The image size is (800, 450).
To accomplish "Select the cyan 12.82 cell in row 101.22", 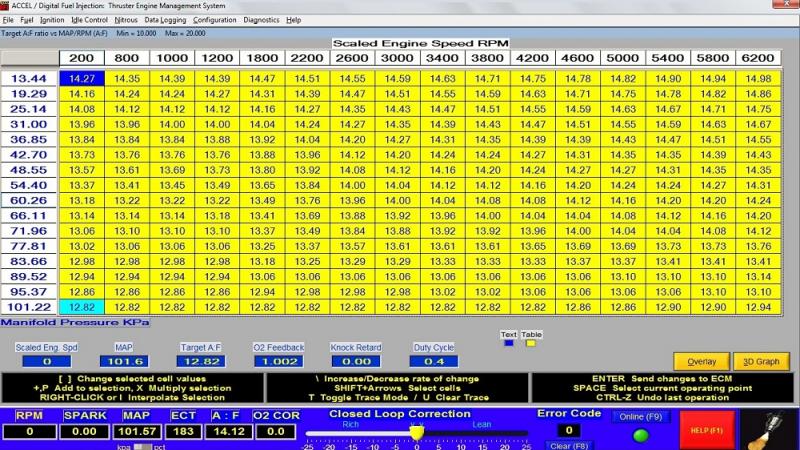I will pos(82,307).
